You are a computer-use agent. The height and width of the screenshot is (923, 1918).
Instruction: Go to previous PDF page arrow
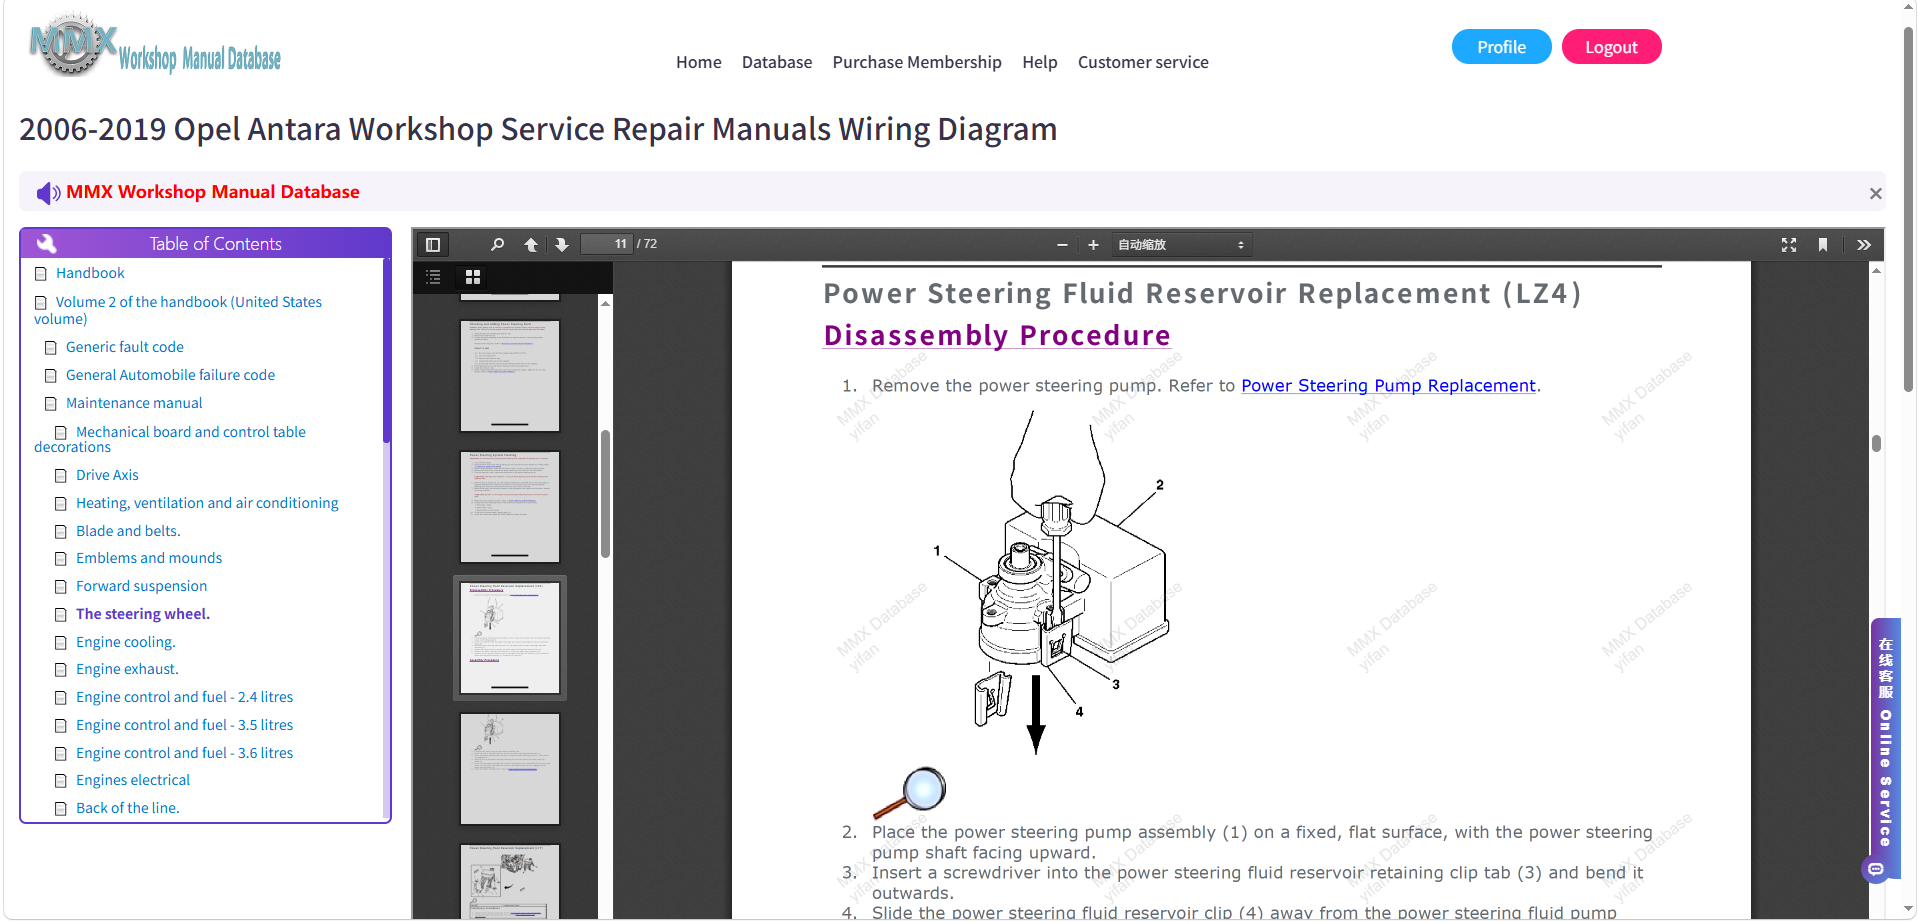pos(531,244)
